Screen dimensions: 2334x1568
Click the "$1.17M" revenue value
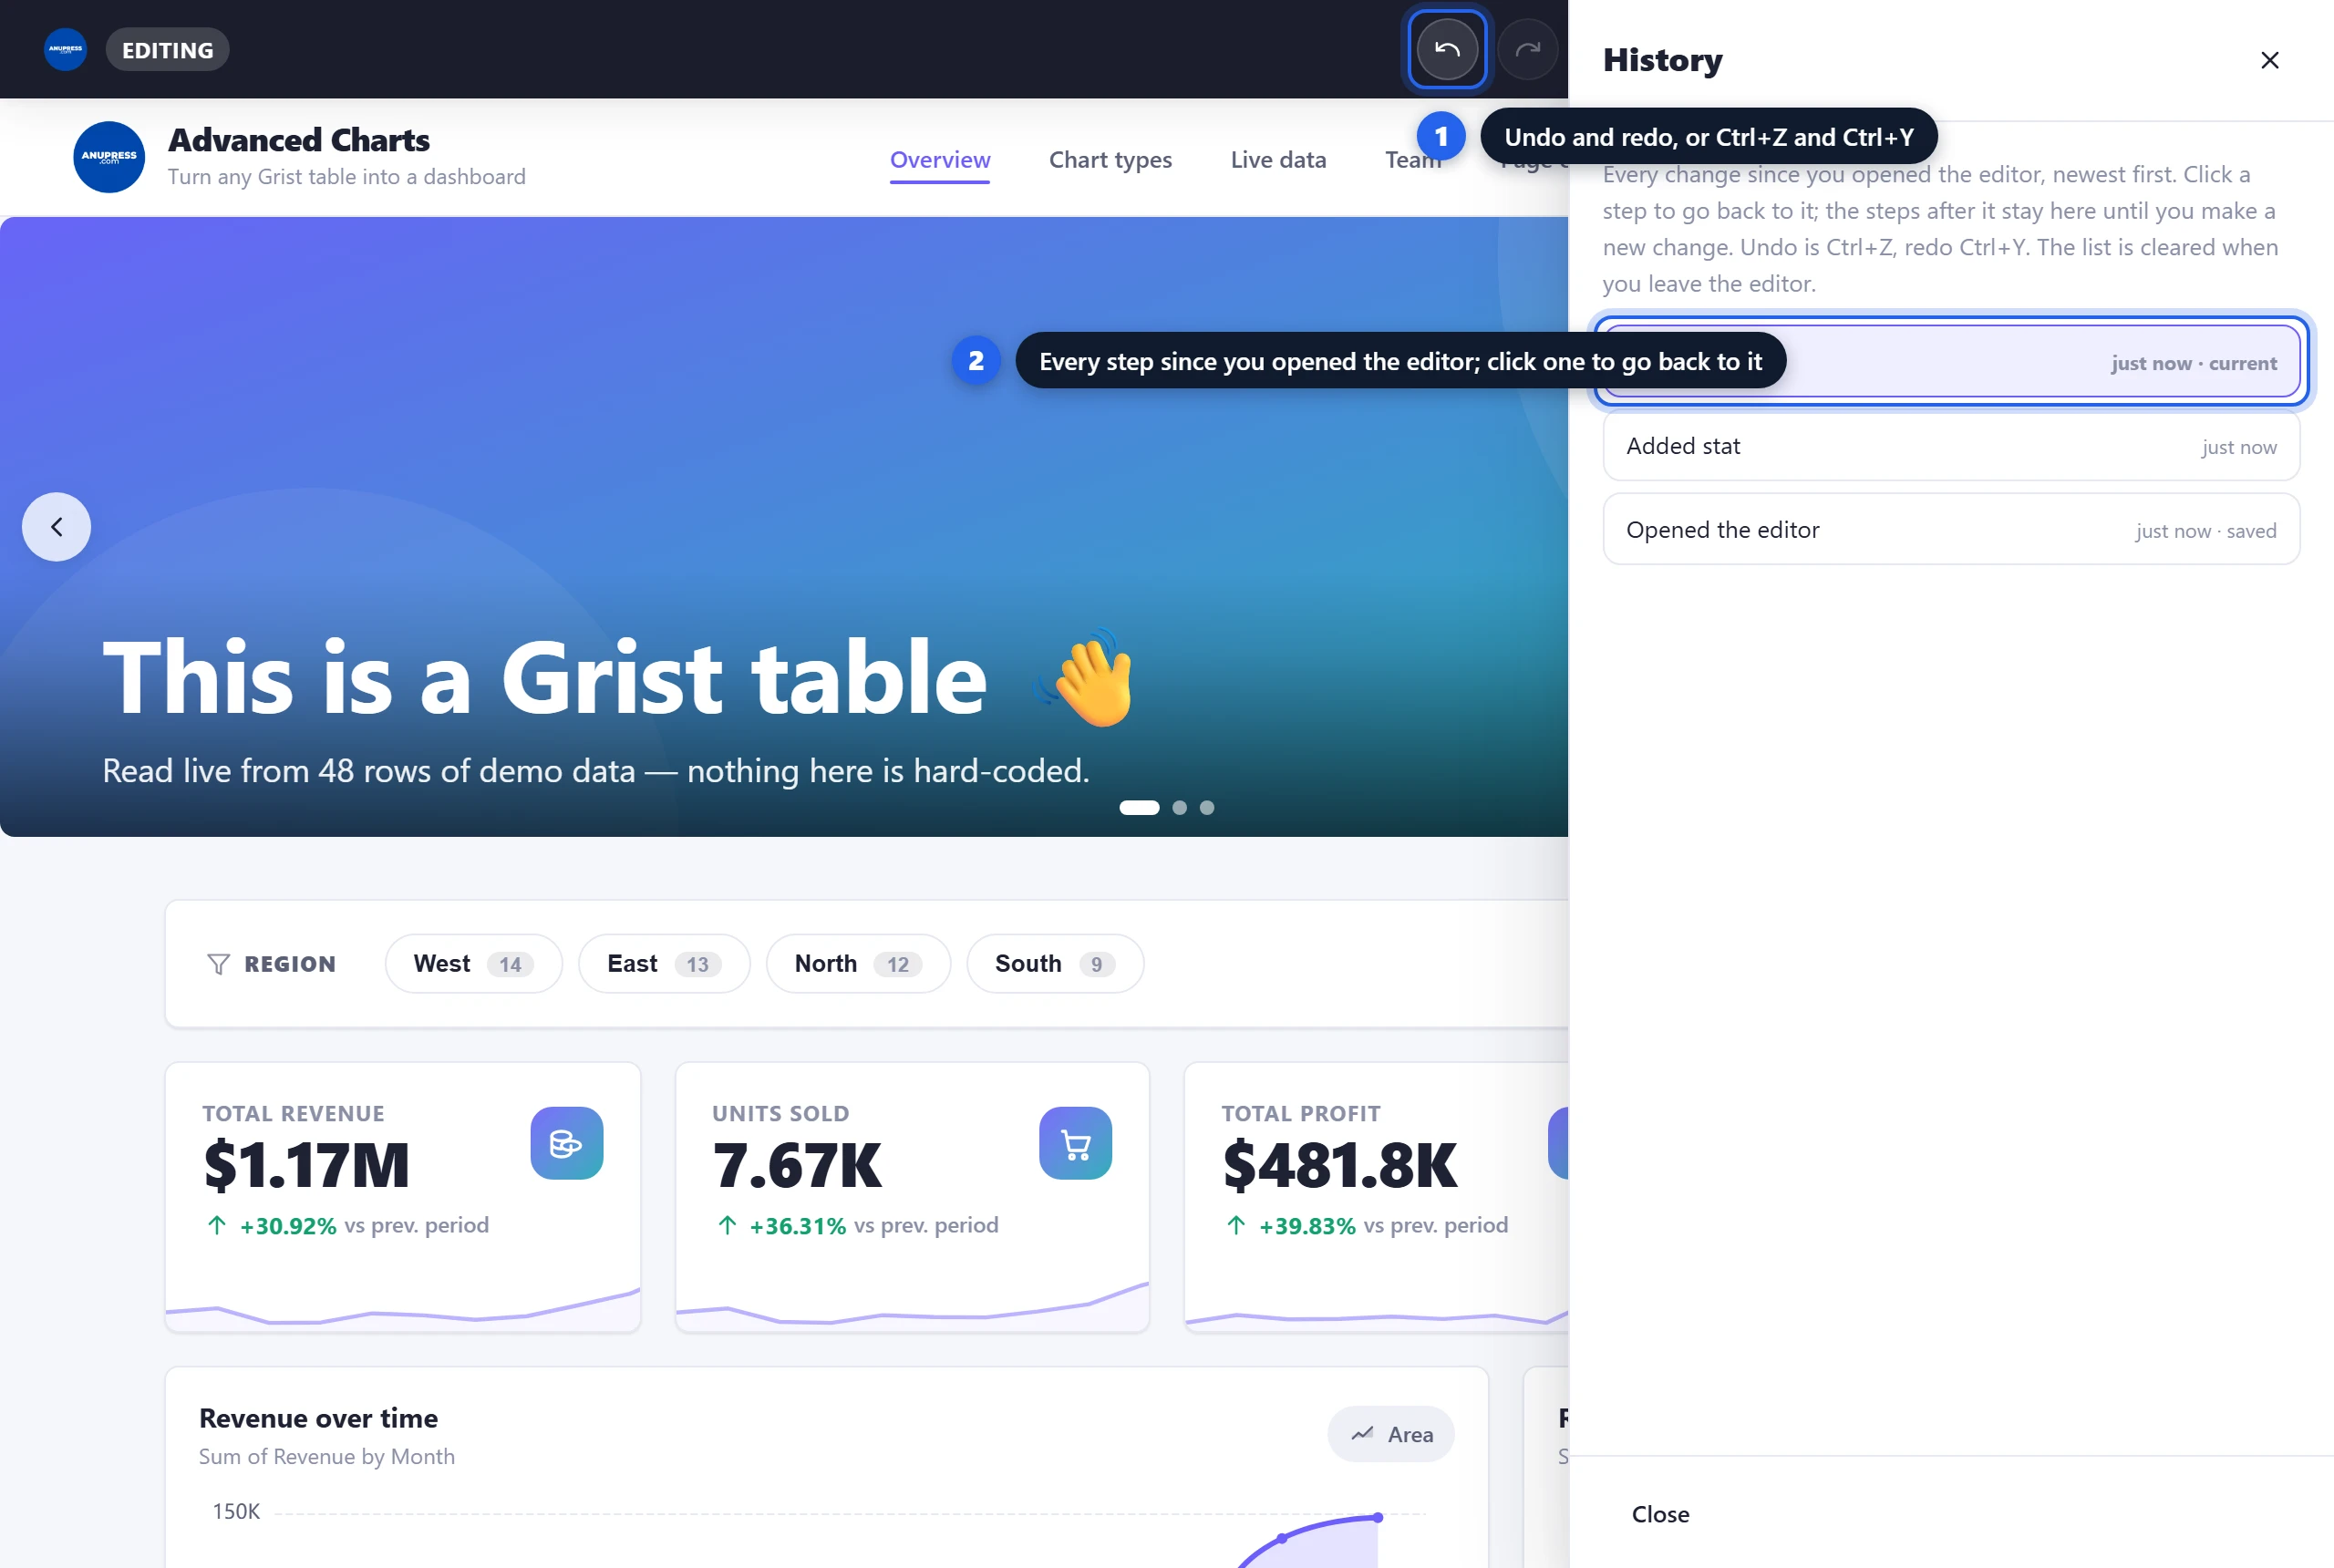[307, 1165]
